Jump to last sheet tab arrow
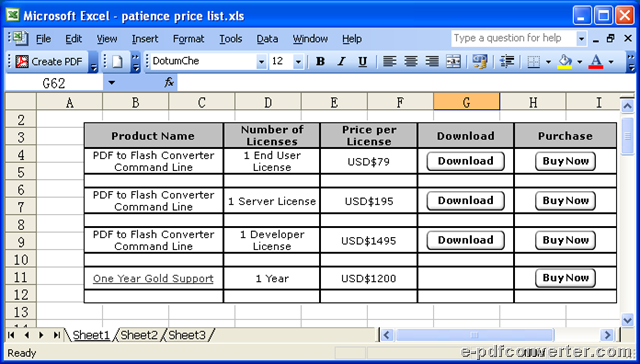The height and width of the screenshot is (364, 640). [56, 335]
